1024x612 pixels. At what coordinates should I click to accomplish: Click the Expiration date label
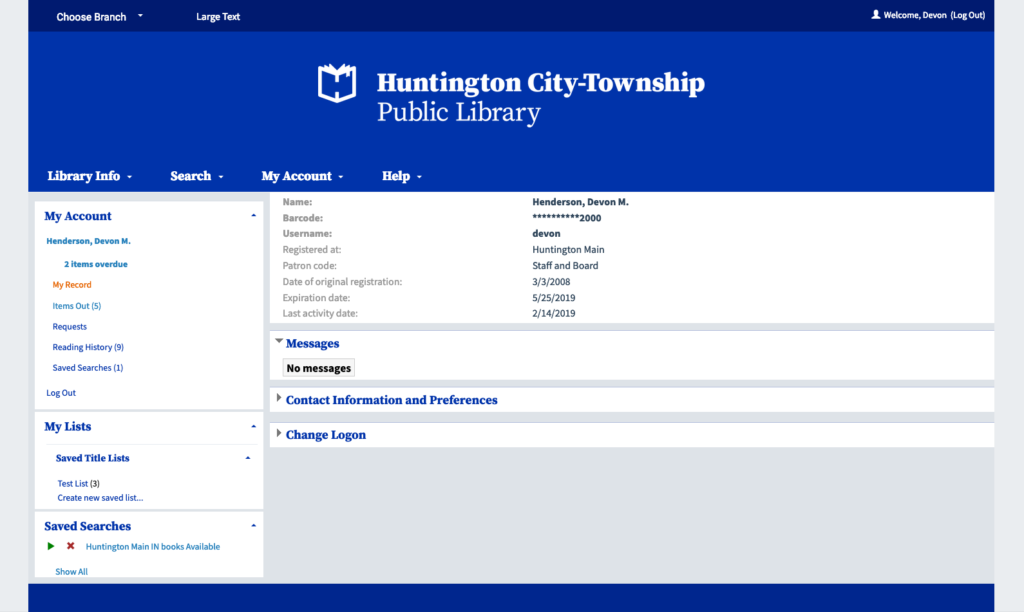(x=316, y=298)
